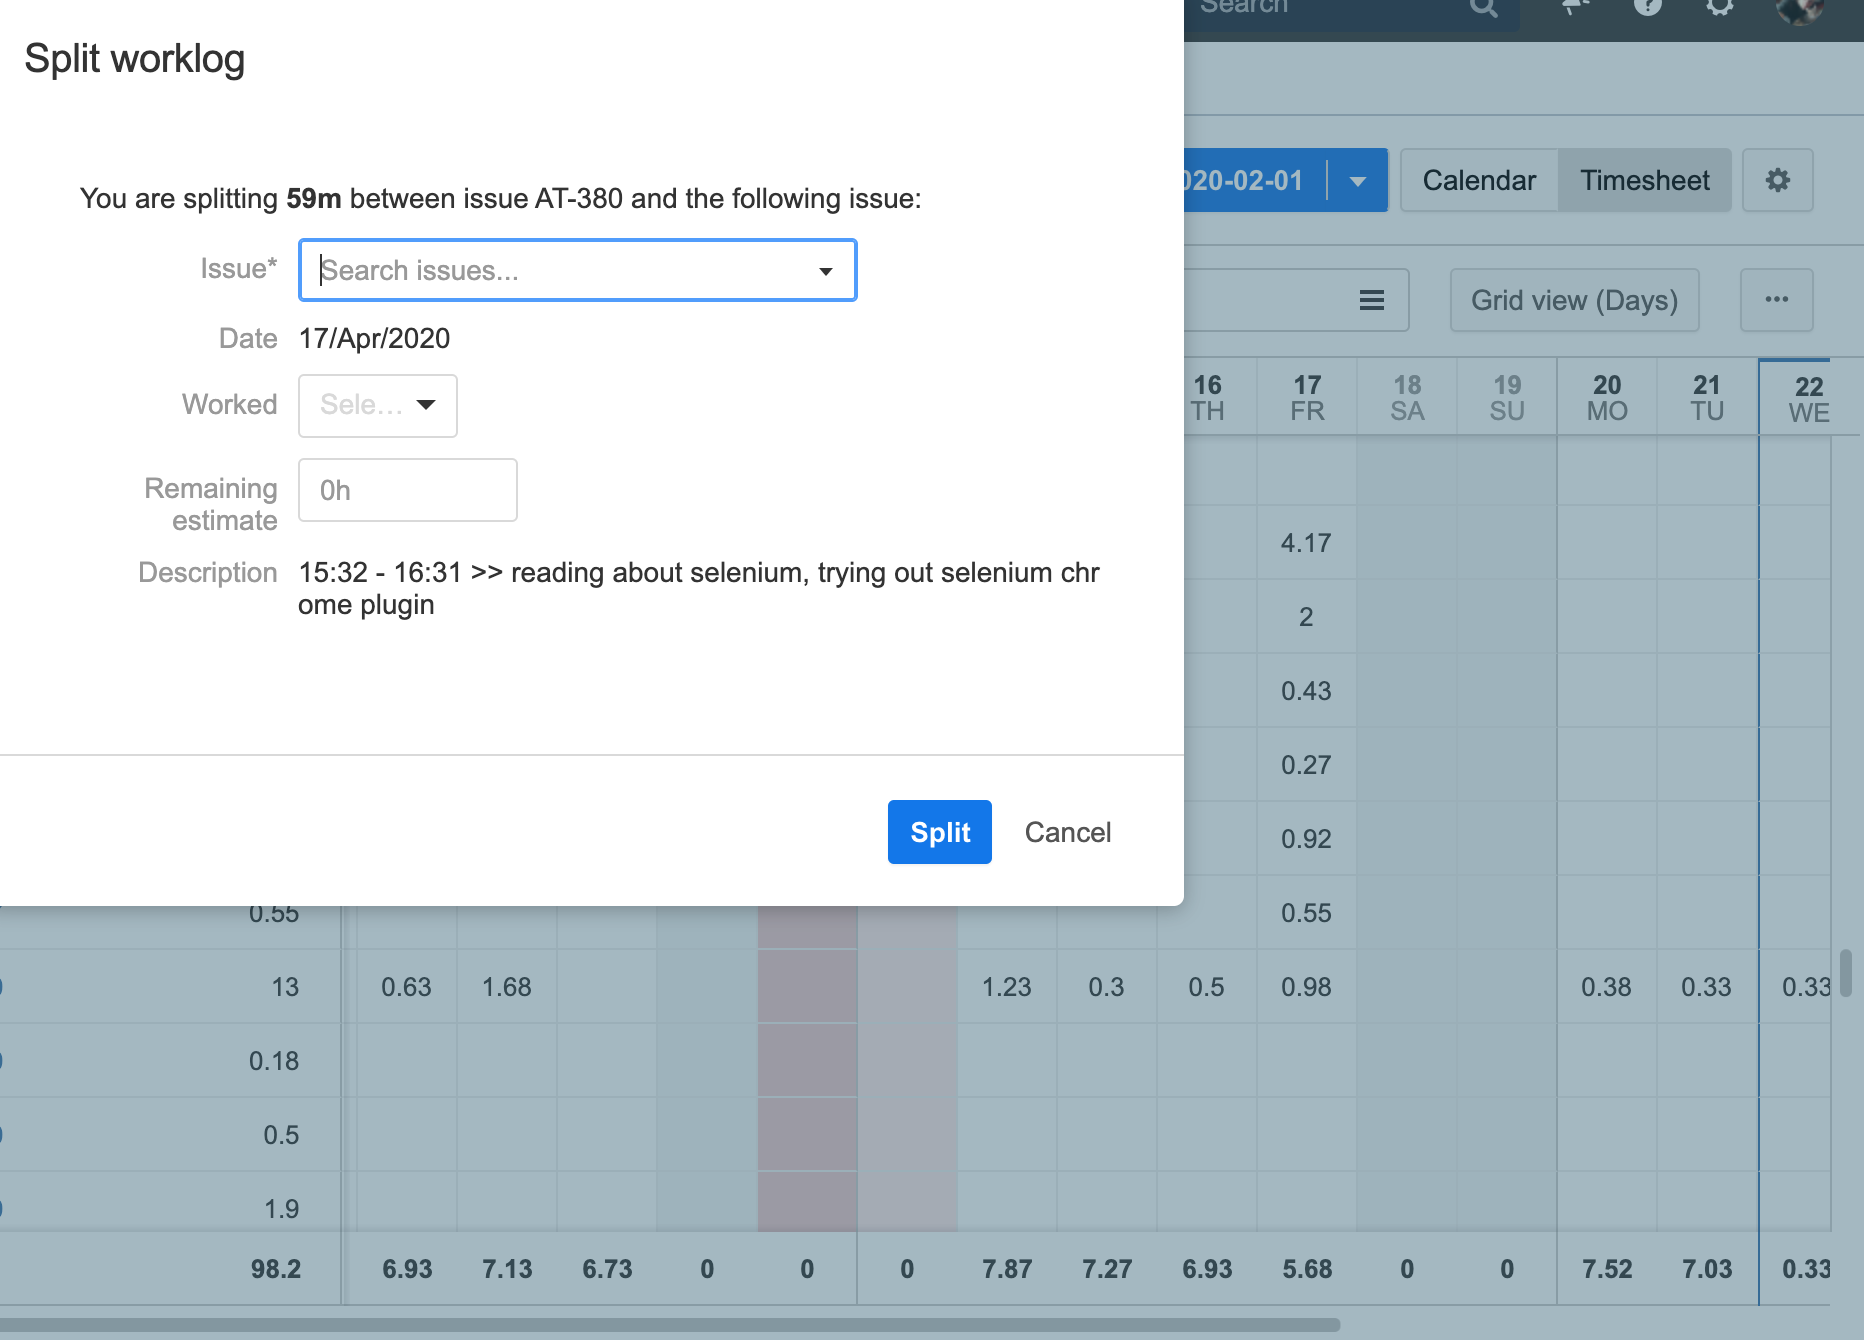Focus the Search issues text field
The height and width of the screenshot is (1340, 1864).
(560, 270)
